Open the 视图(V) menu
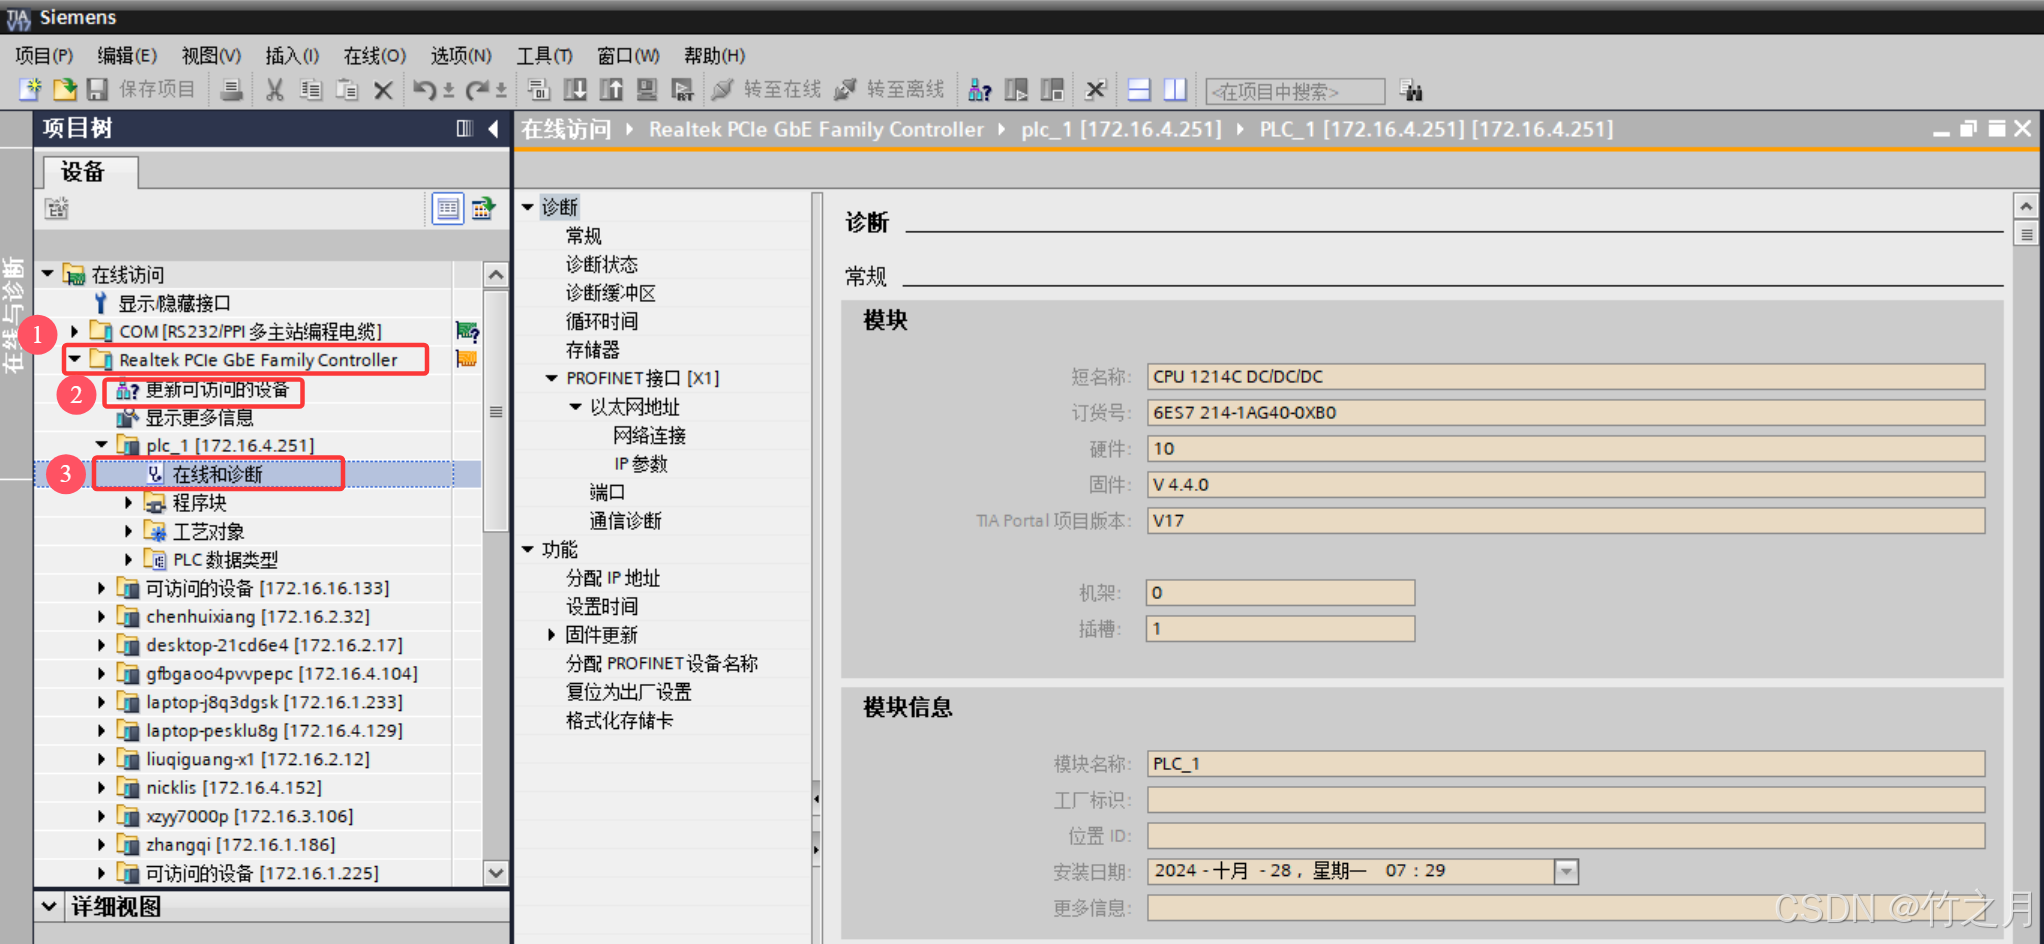This screenshot has width=2044, height=944. tap(211, 56)
